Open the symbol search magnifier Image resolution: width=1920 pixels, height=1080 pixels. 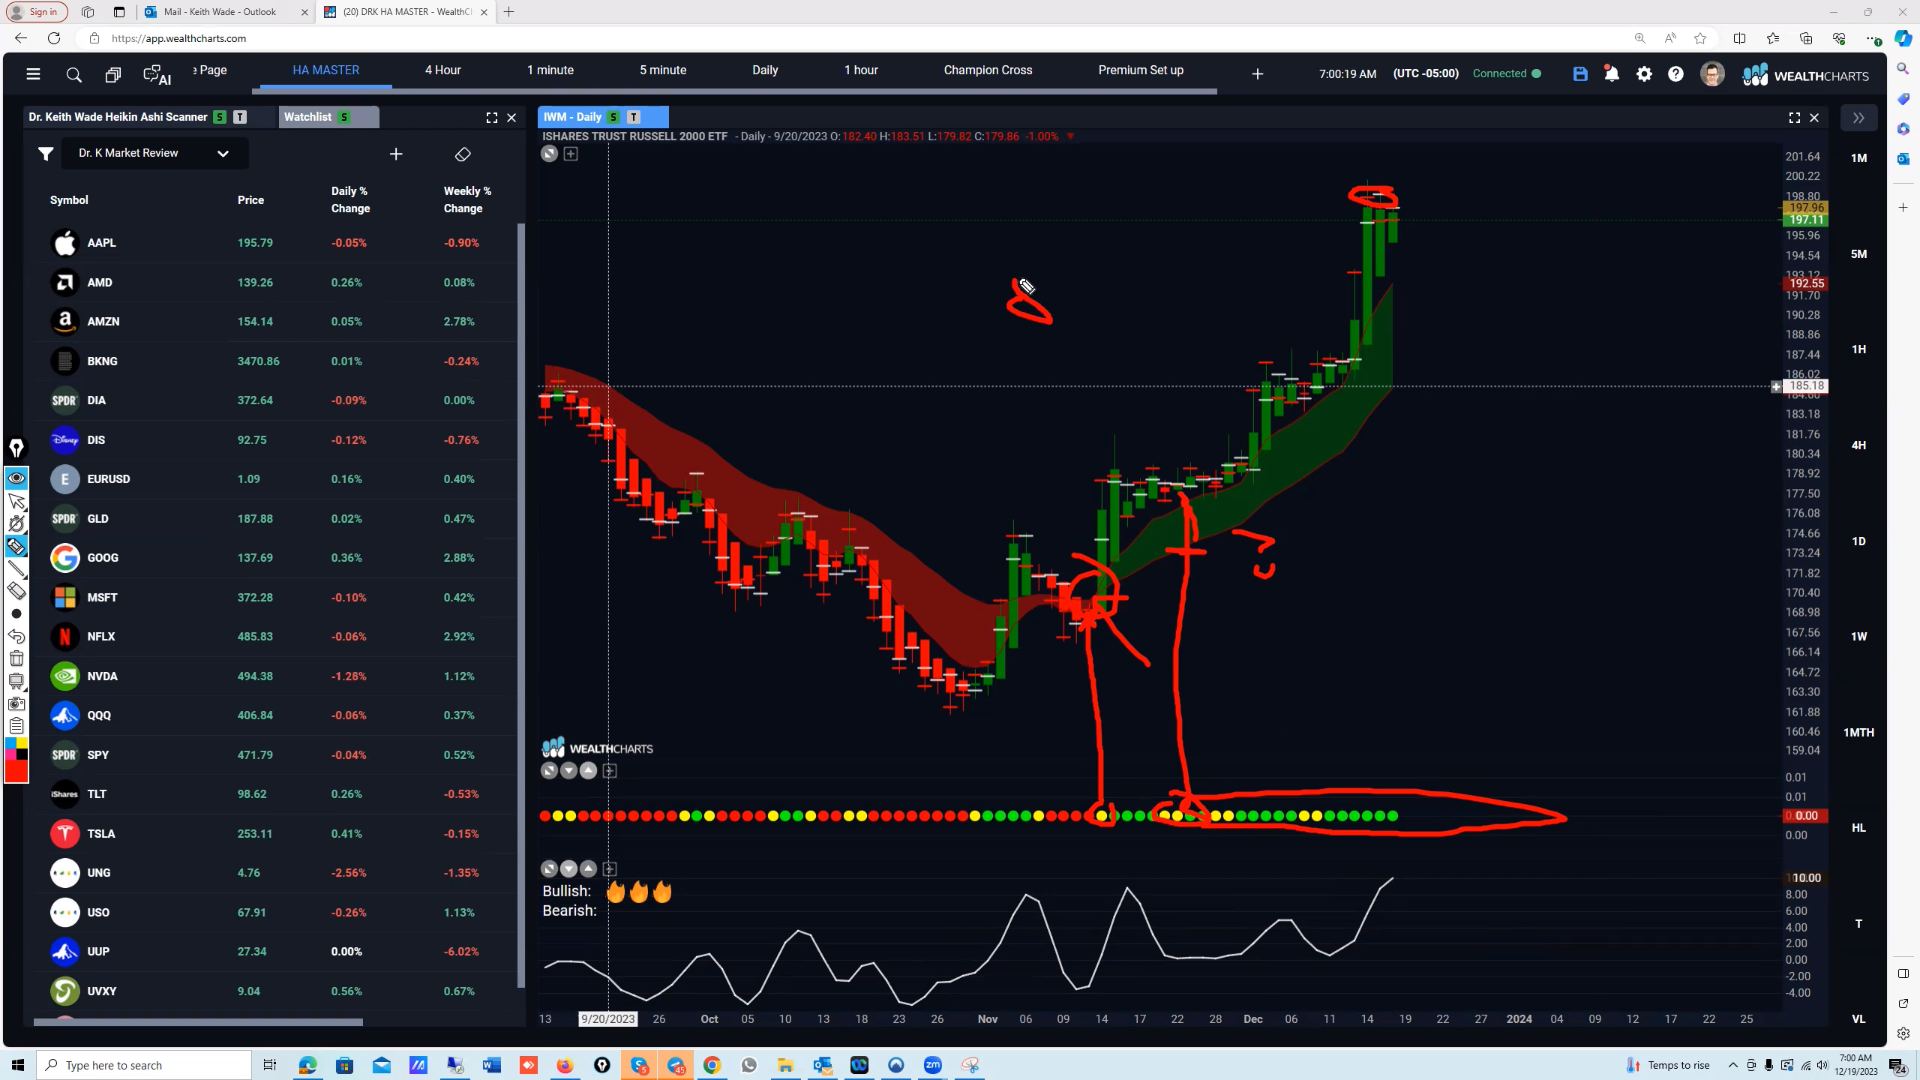click(74, 74)
